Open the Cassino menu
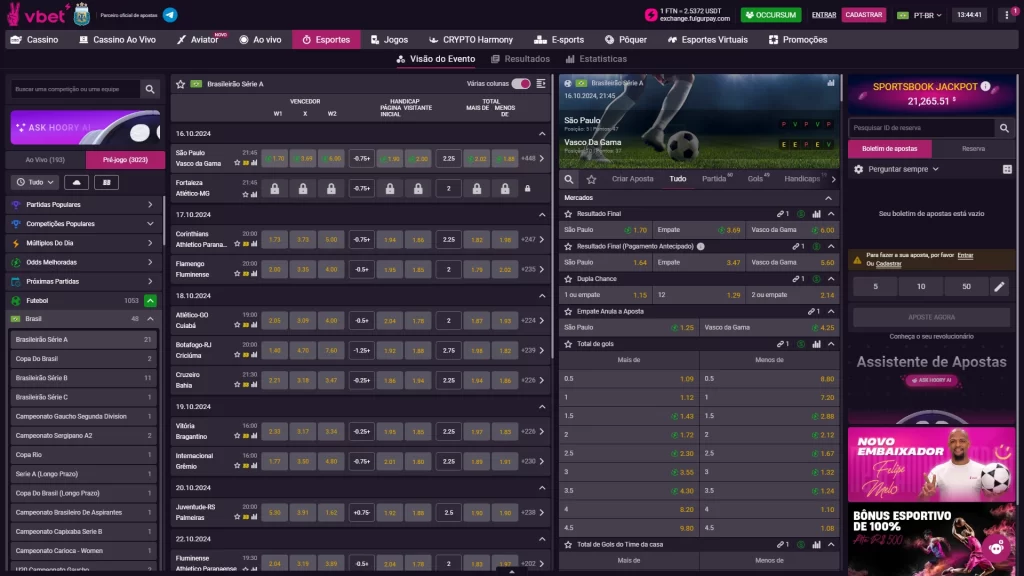This screenshot has height=576, width=1024. click(35, 40)
